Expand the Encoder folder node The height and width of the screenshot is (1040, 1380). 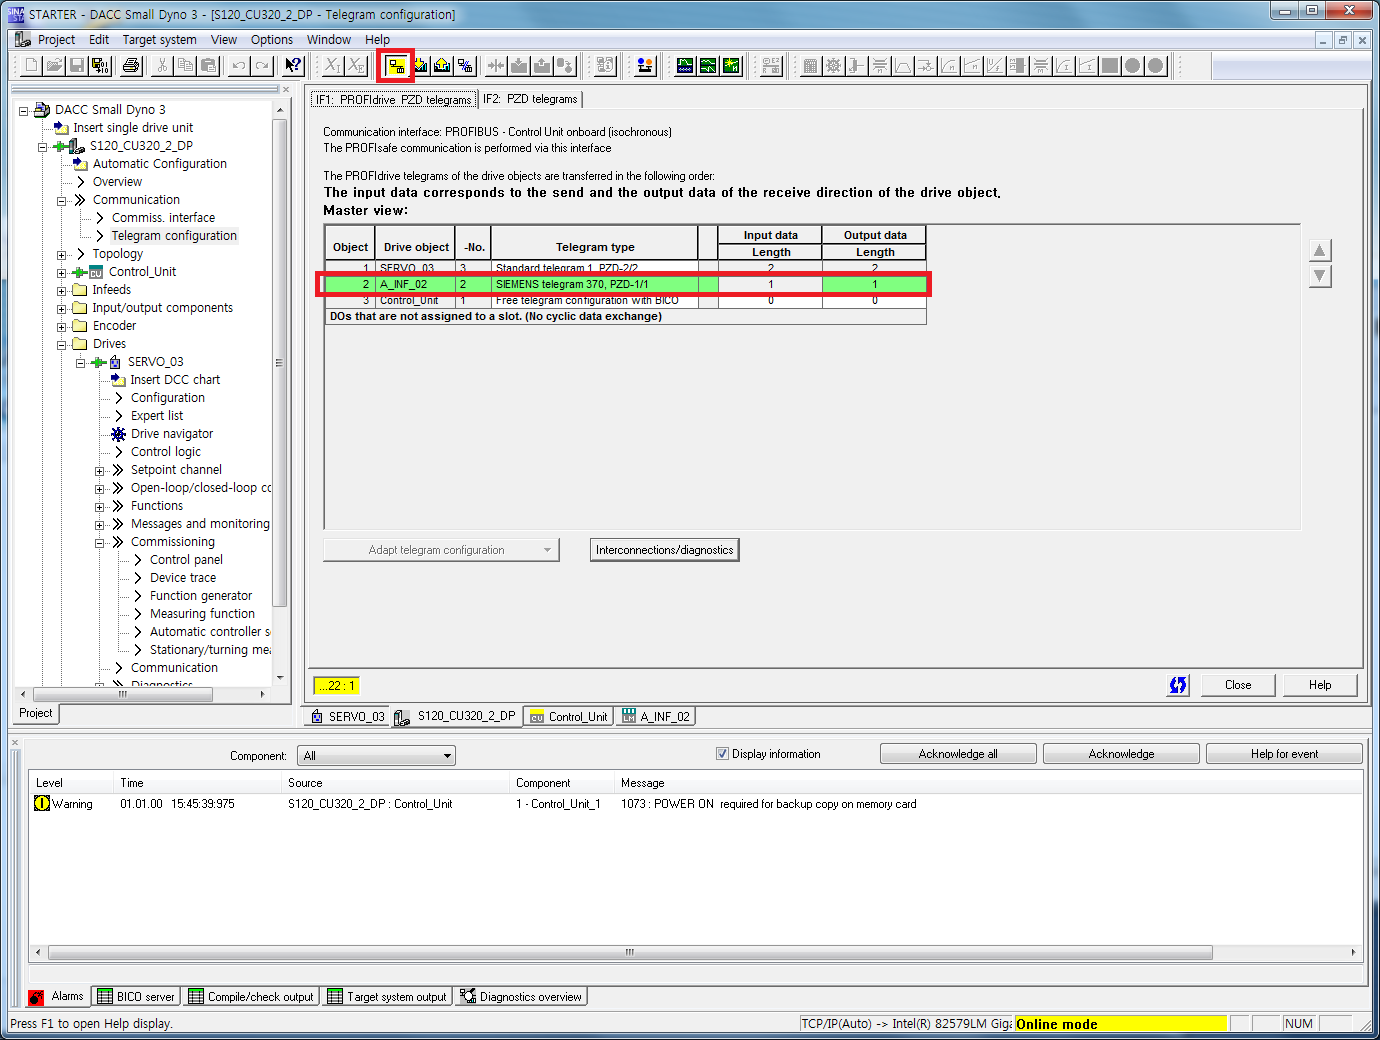[61, 327]
